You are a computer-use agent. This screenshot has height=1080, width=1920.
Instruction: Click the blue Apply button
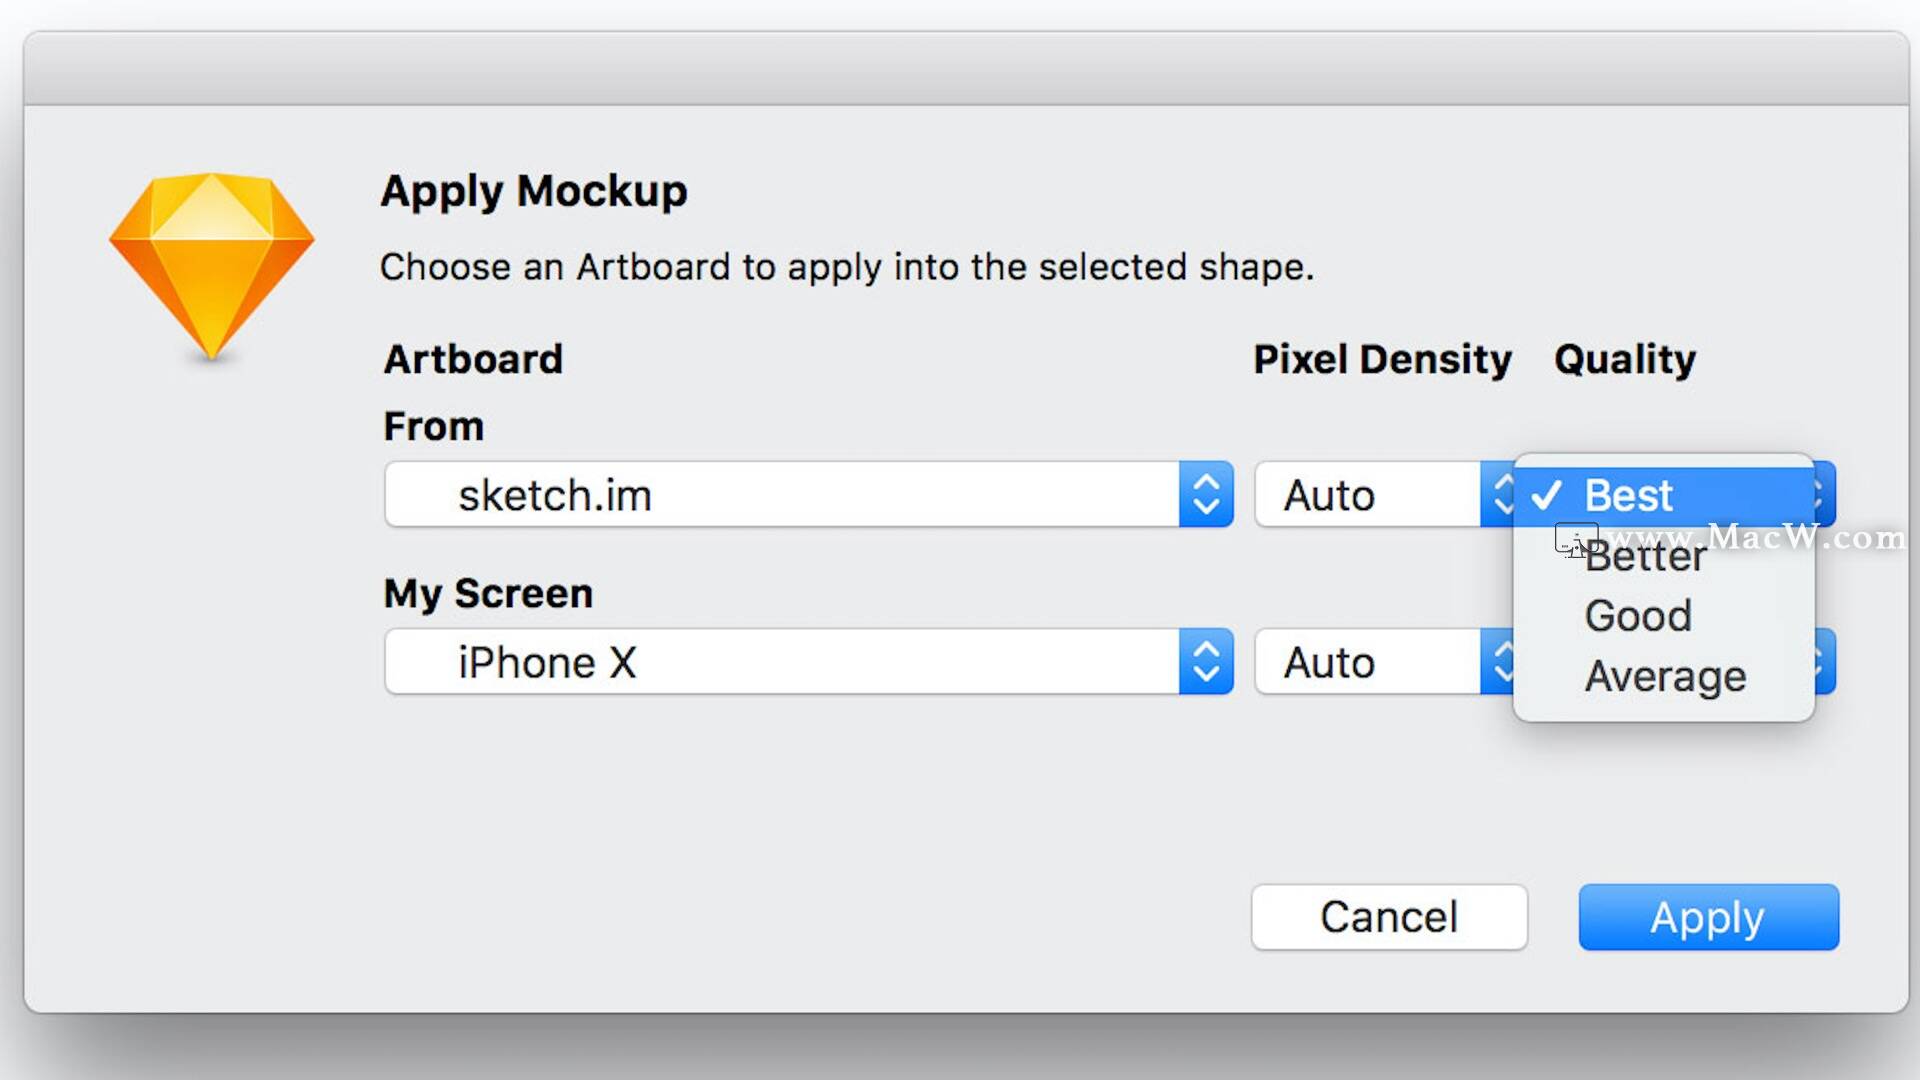coord(1708,917)
